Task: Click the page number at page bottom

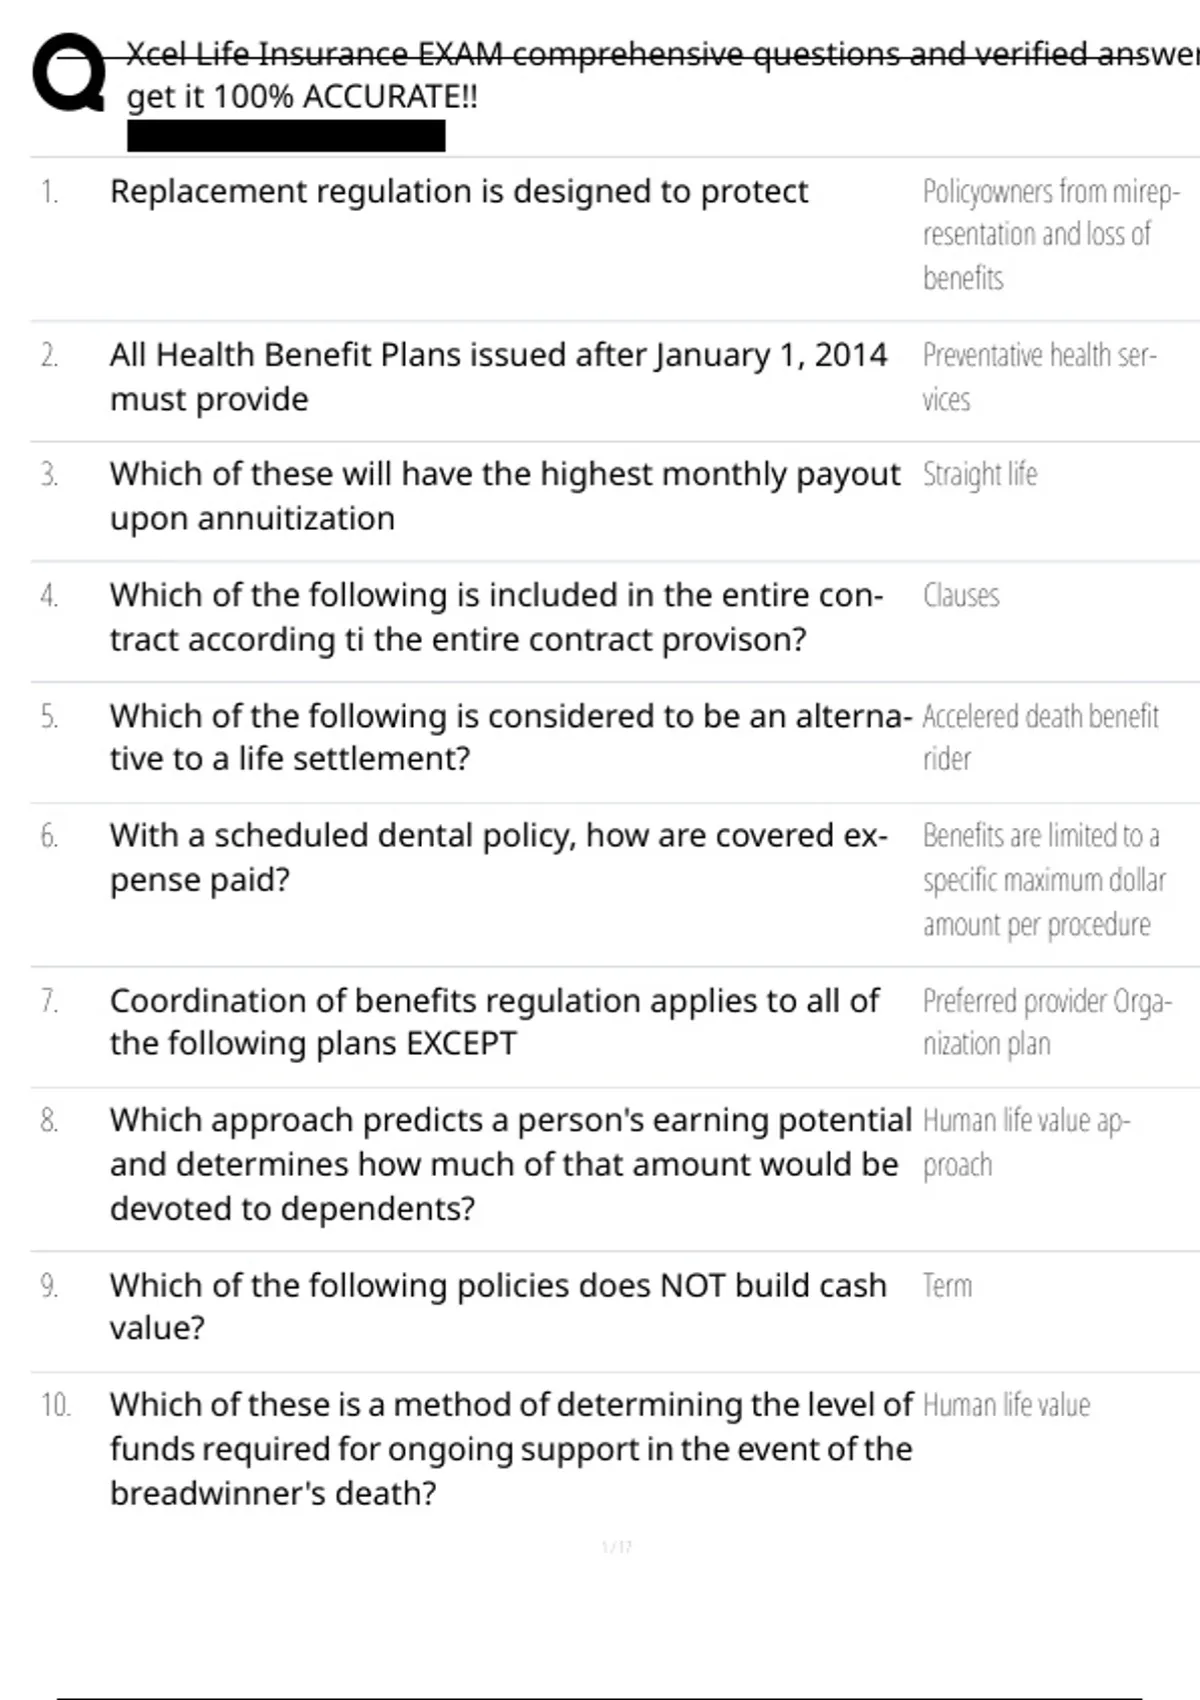Action: point(616,1547)
